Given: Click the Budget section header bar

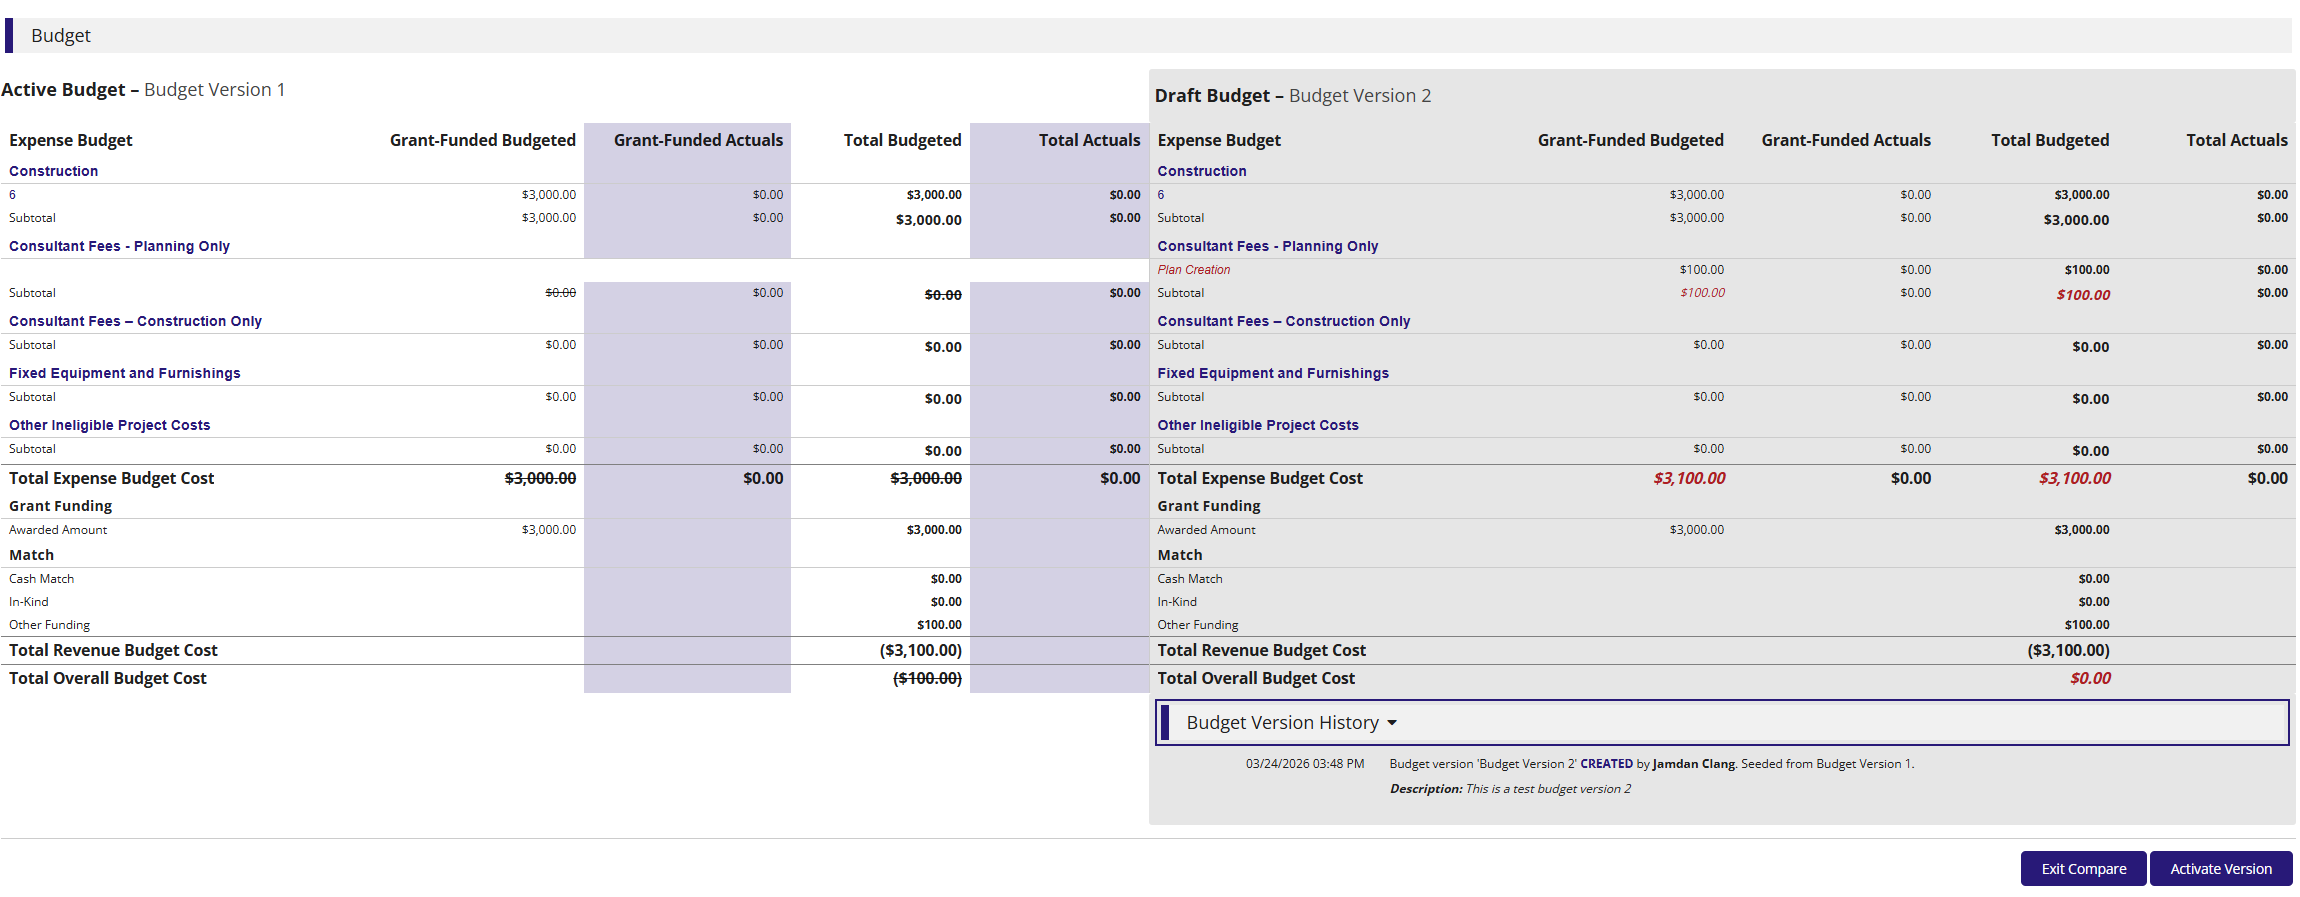Looking at the screenshot, I should coord(1148,35).
